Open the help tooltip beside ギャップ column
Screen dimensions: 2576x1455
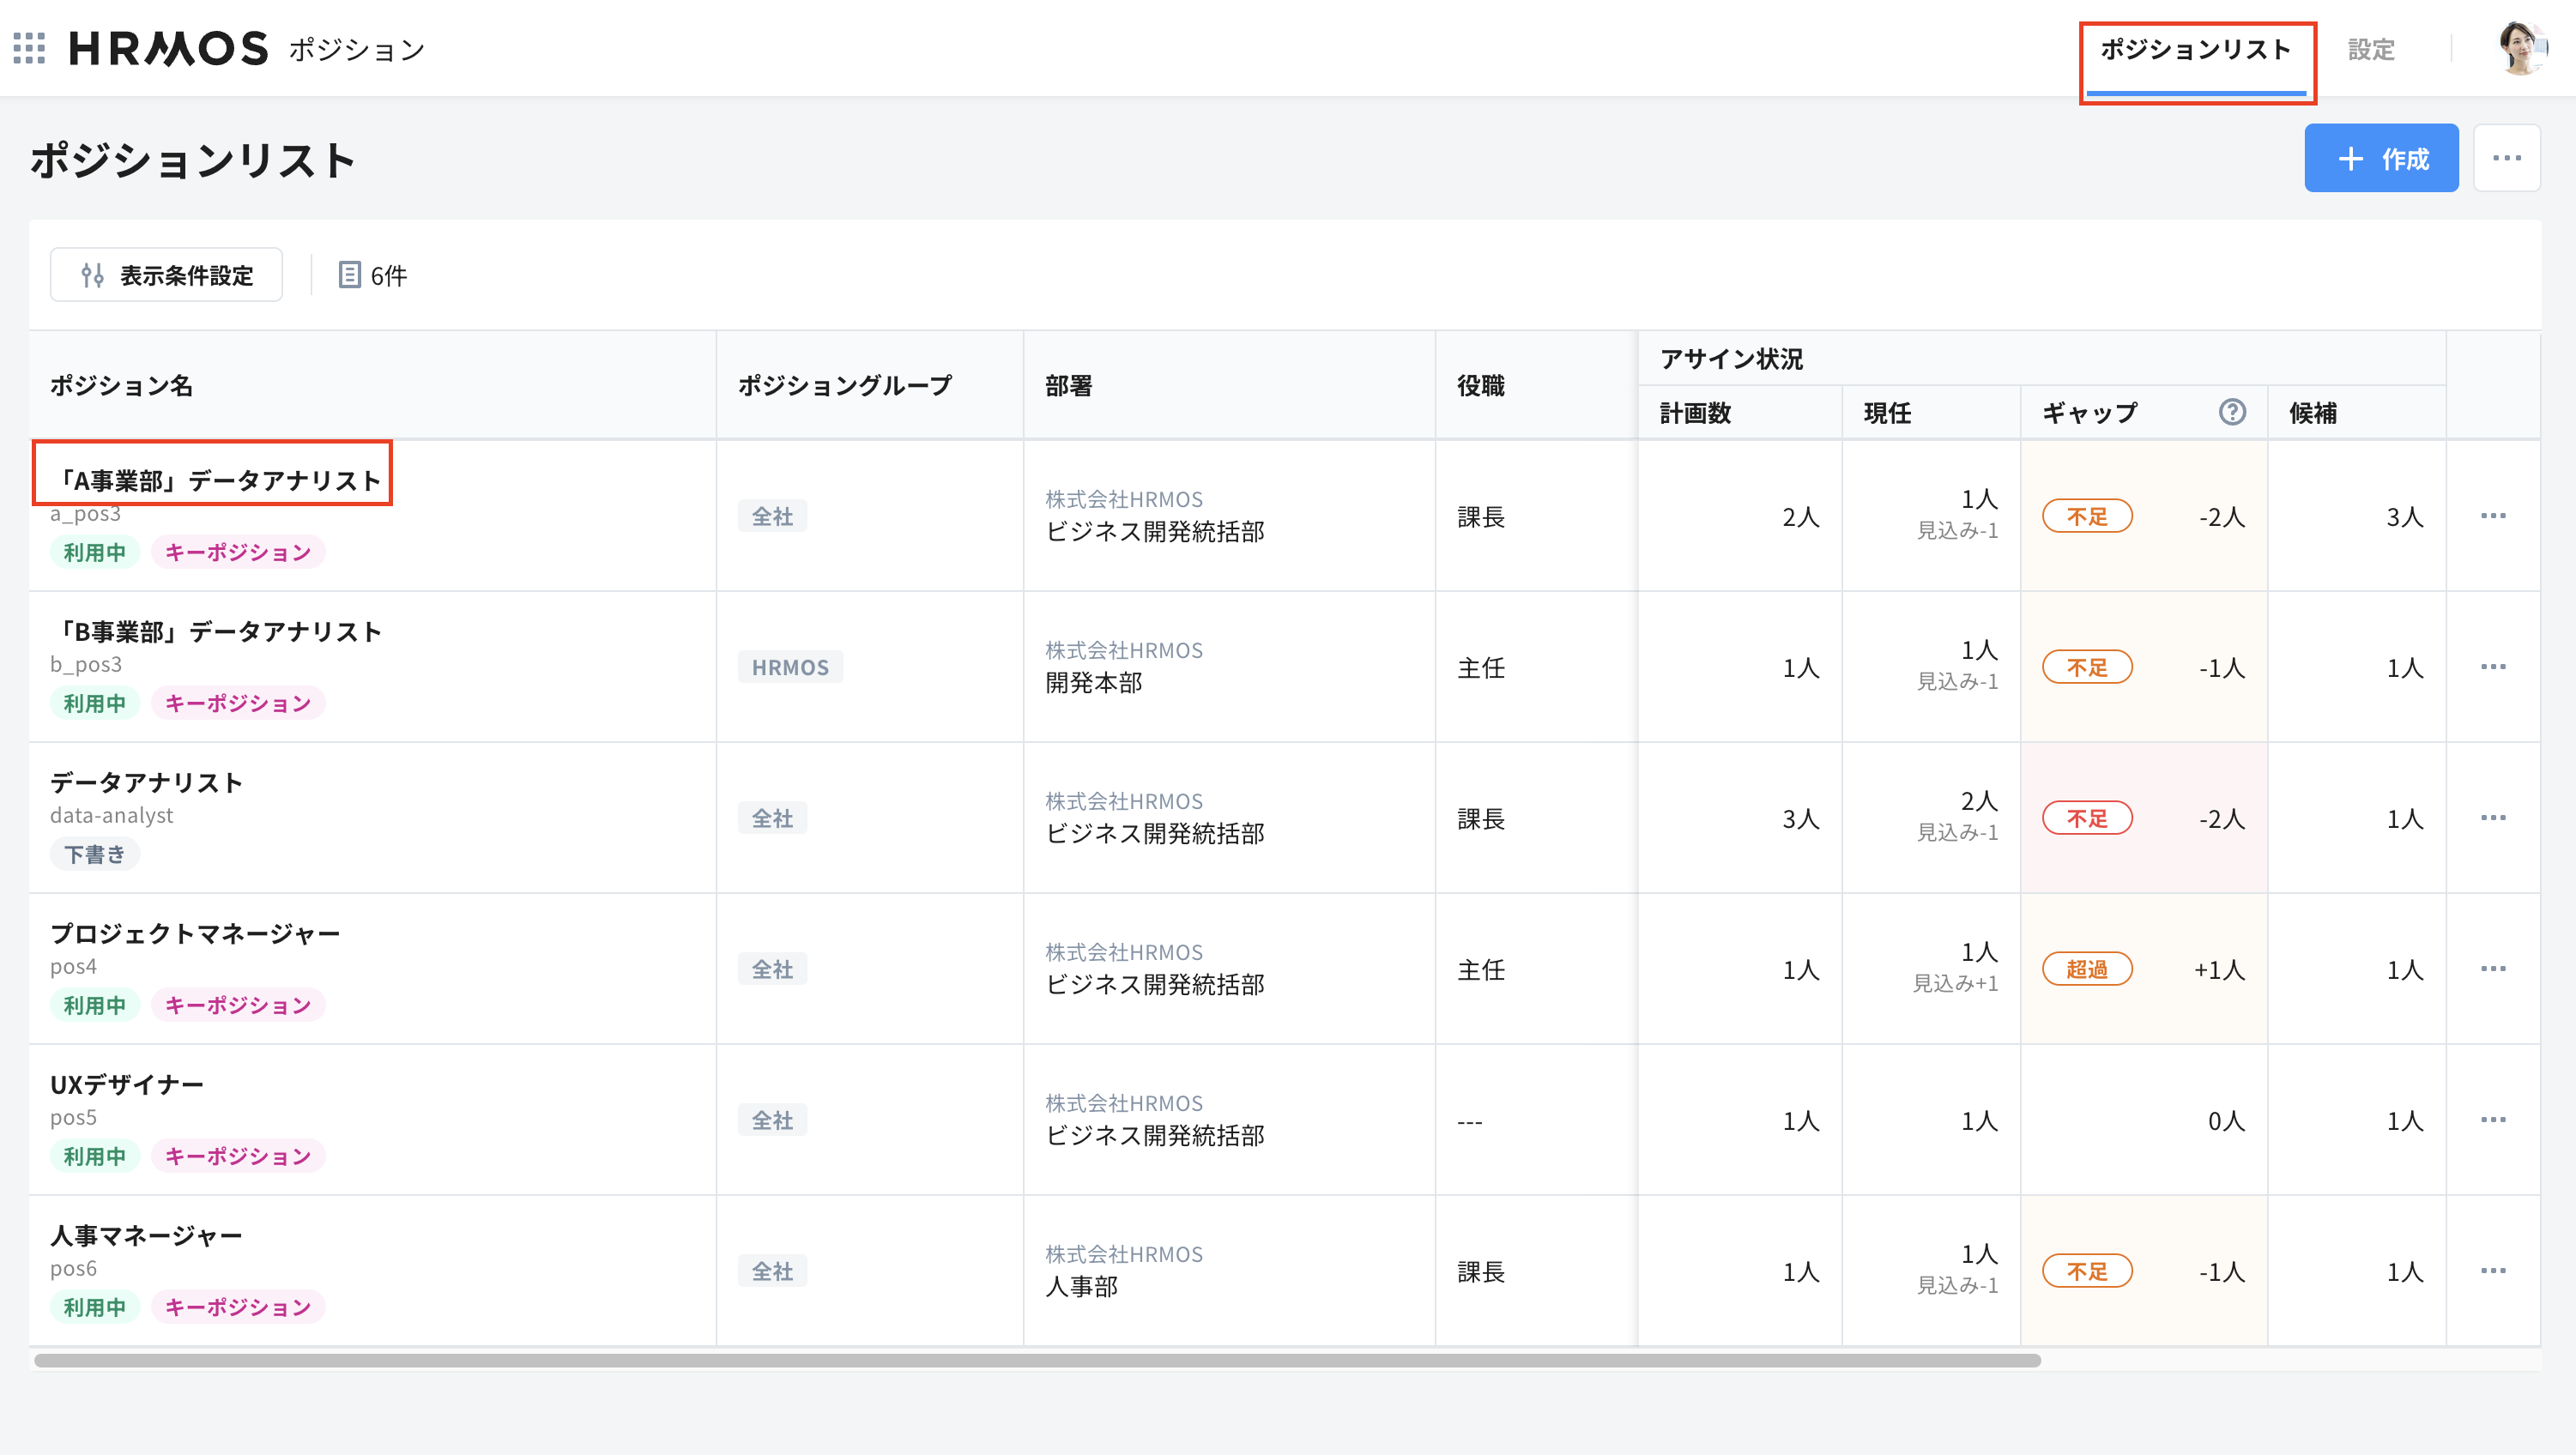(2232, 412)
